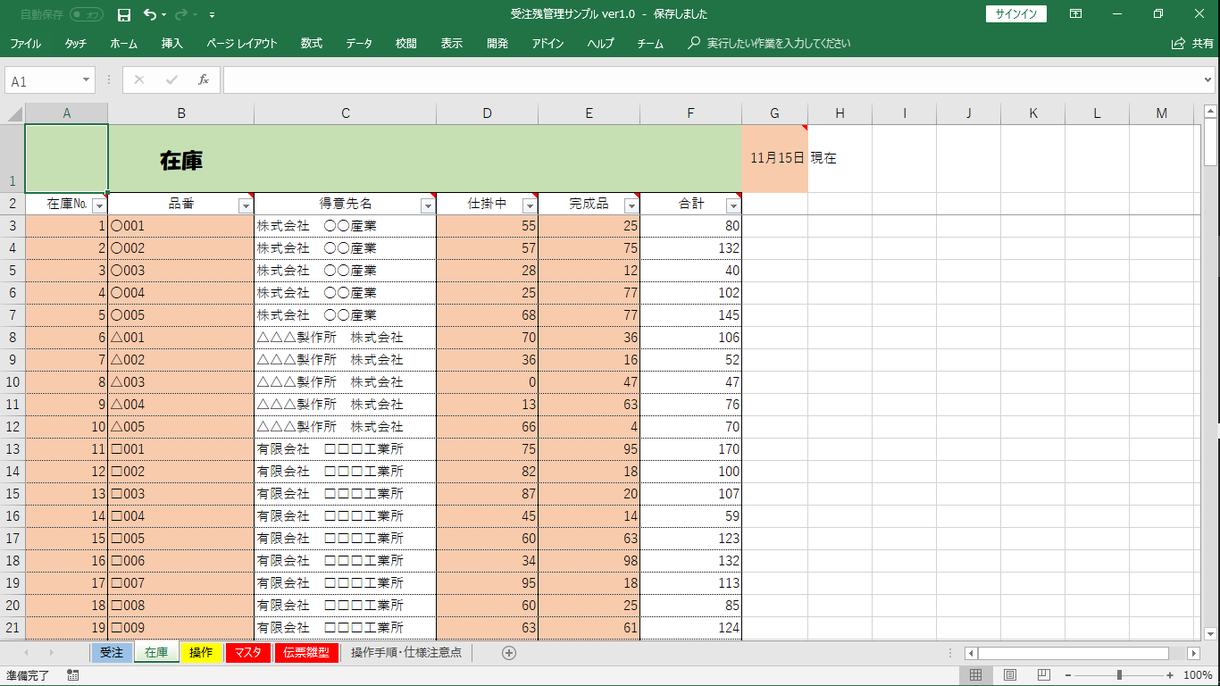
Task: Switch to Page Break Preview icon
Action: [x=1044, y=676]
